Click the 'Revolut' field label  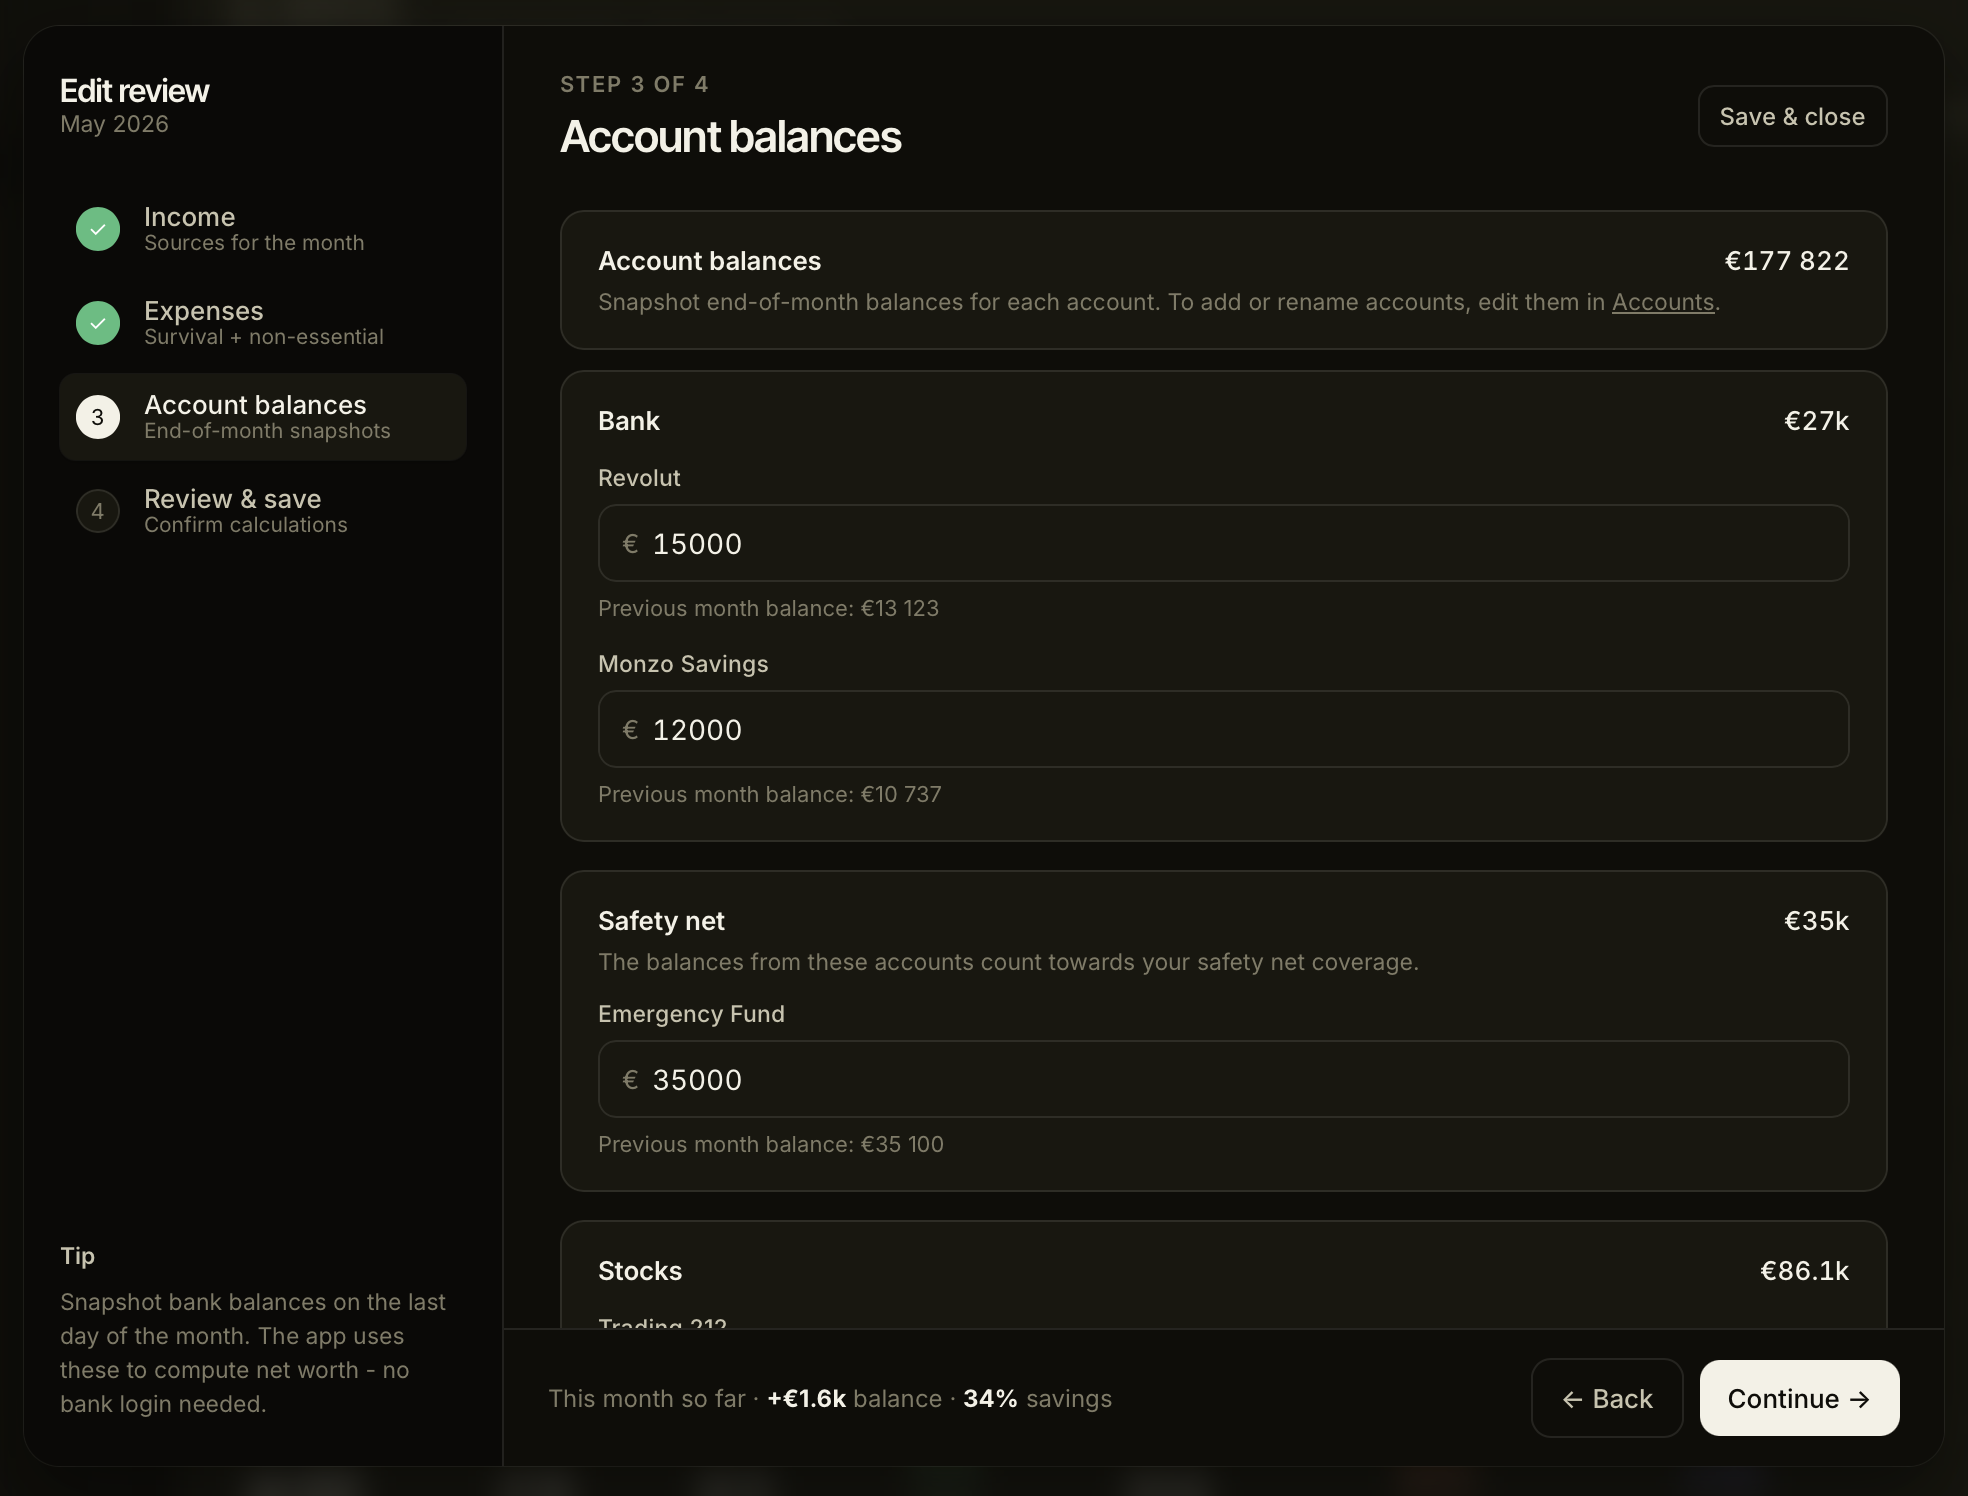(639, 478)
